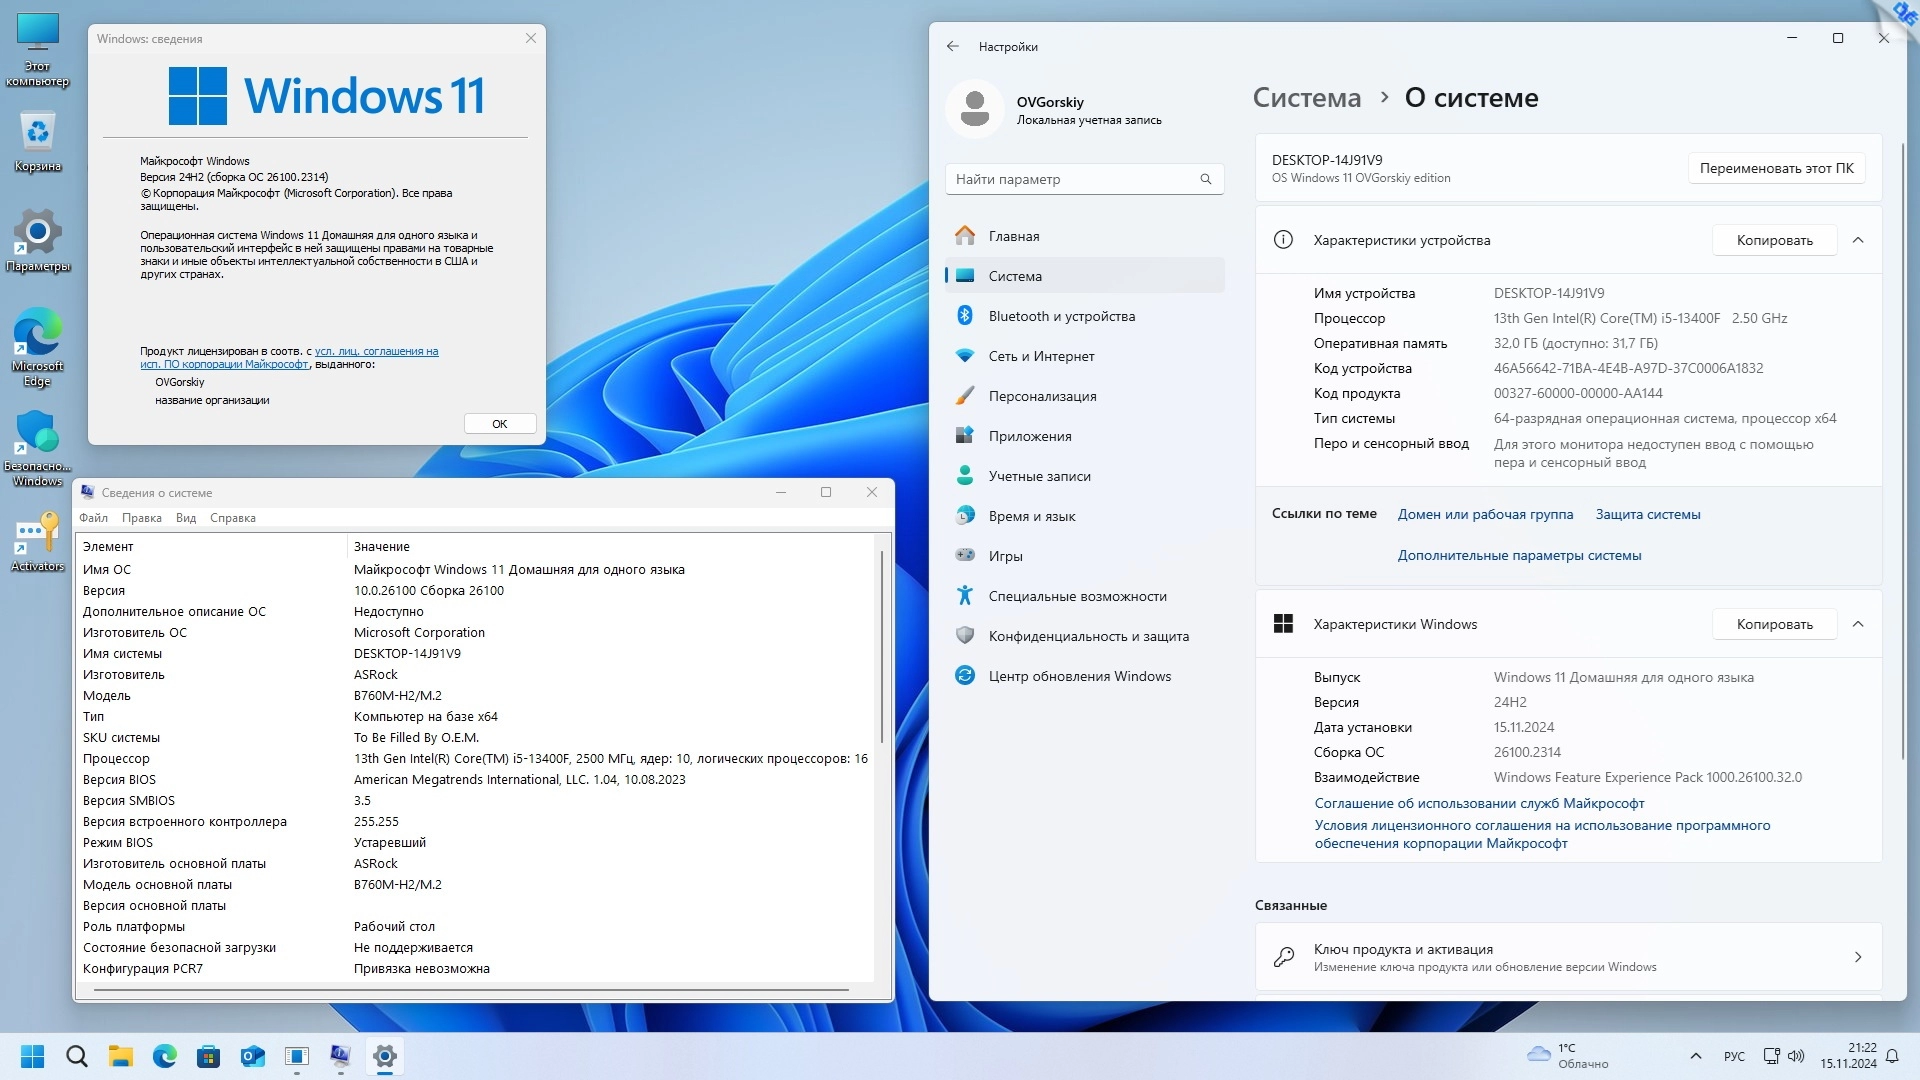Go to Персонализация settings page
This screenshot has height=1080, width=1920.
point(1042,396)
